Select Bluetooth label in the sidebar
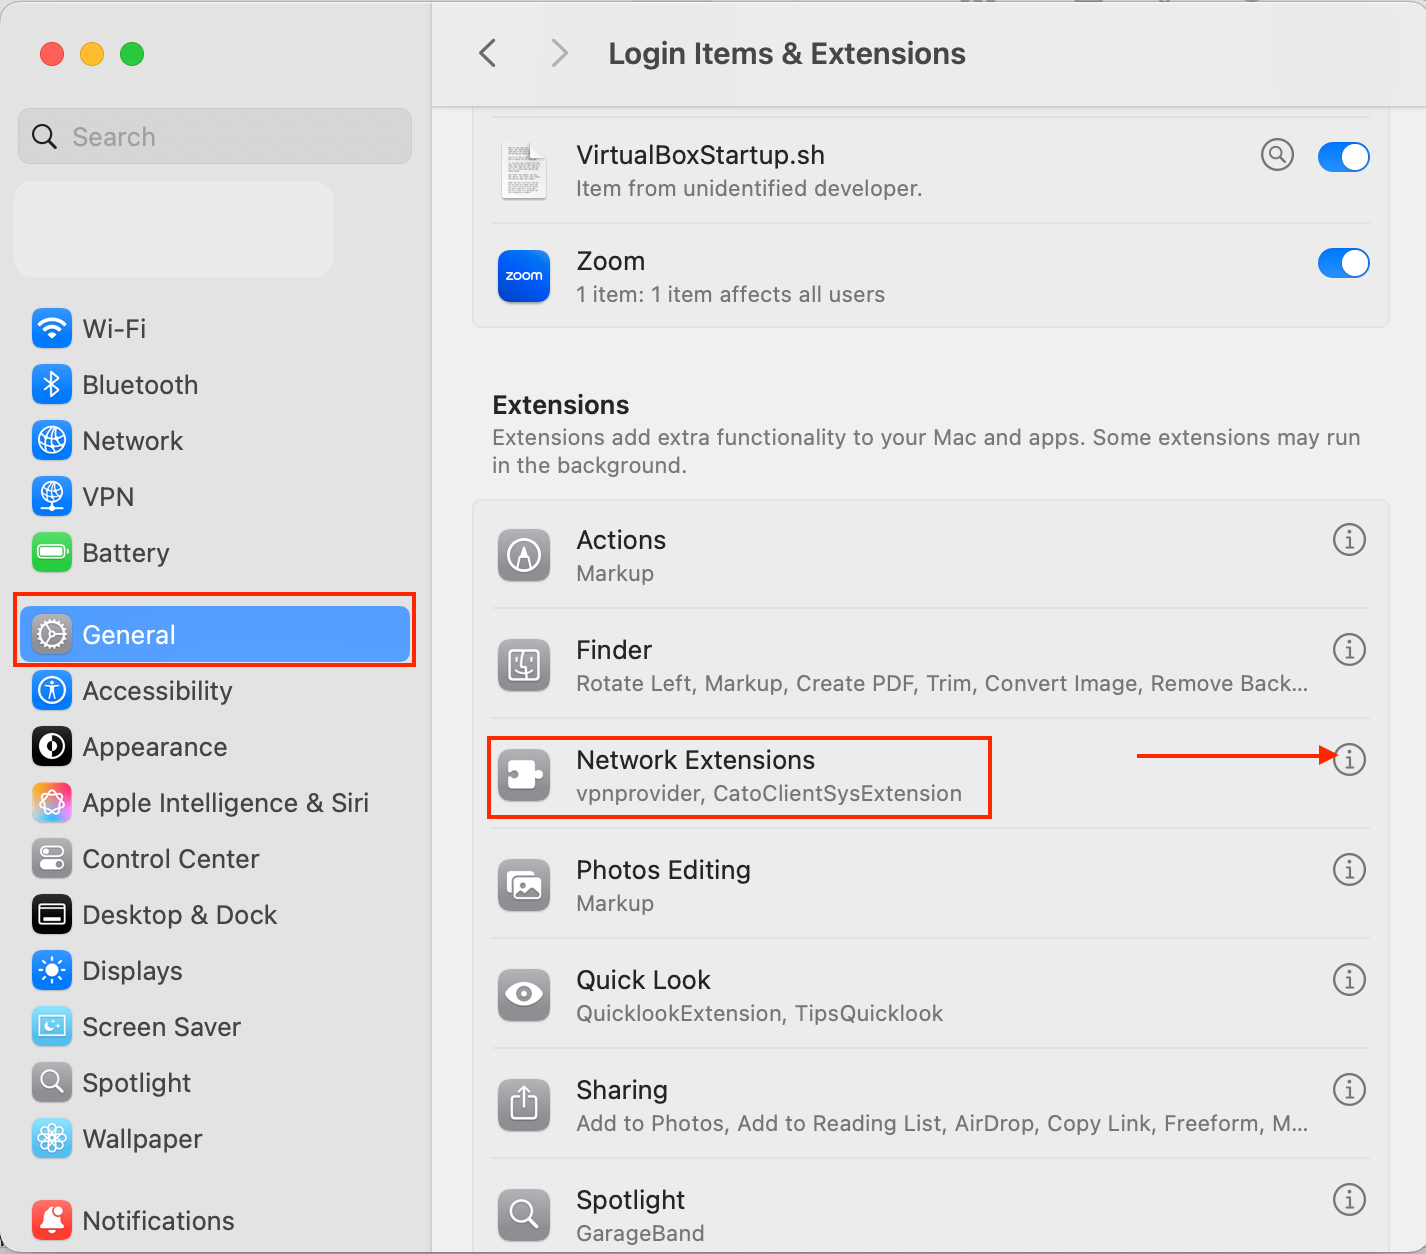Image resolution: width=1426 pixels, height=1254 pixels. [140, 385]
